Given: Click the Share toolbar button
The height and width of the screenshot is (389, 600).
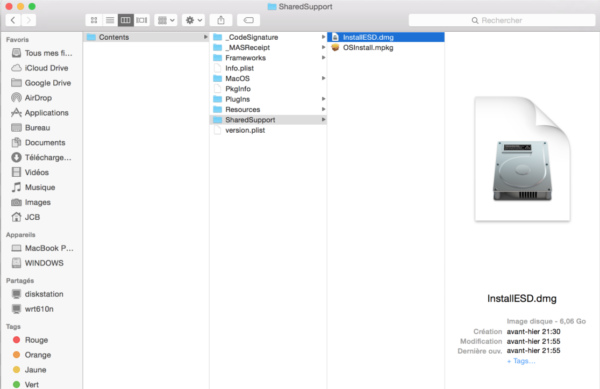Looking at the screenshot, I should (x=221, y=20).
